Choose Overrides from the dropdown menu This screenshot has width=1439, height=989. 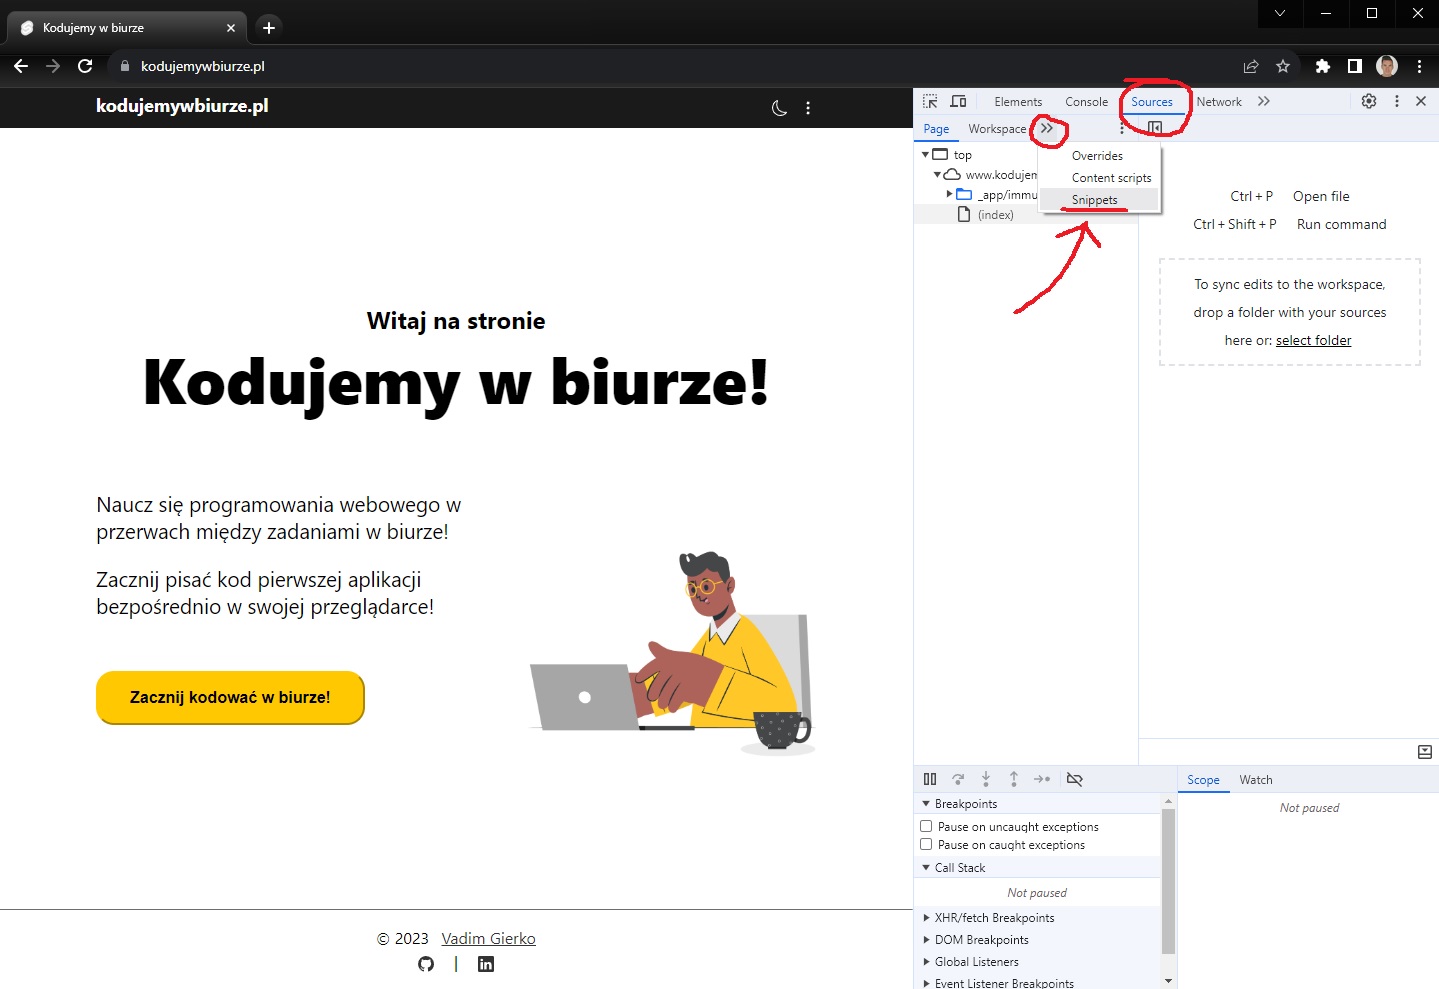pos(1099,156)
